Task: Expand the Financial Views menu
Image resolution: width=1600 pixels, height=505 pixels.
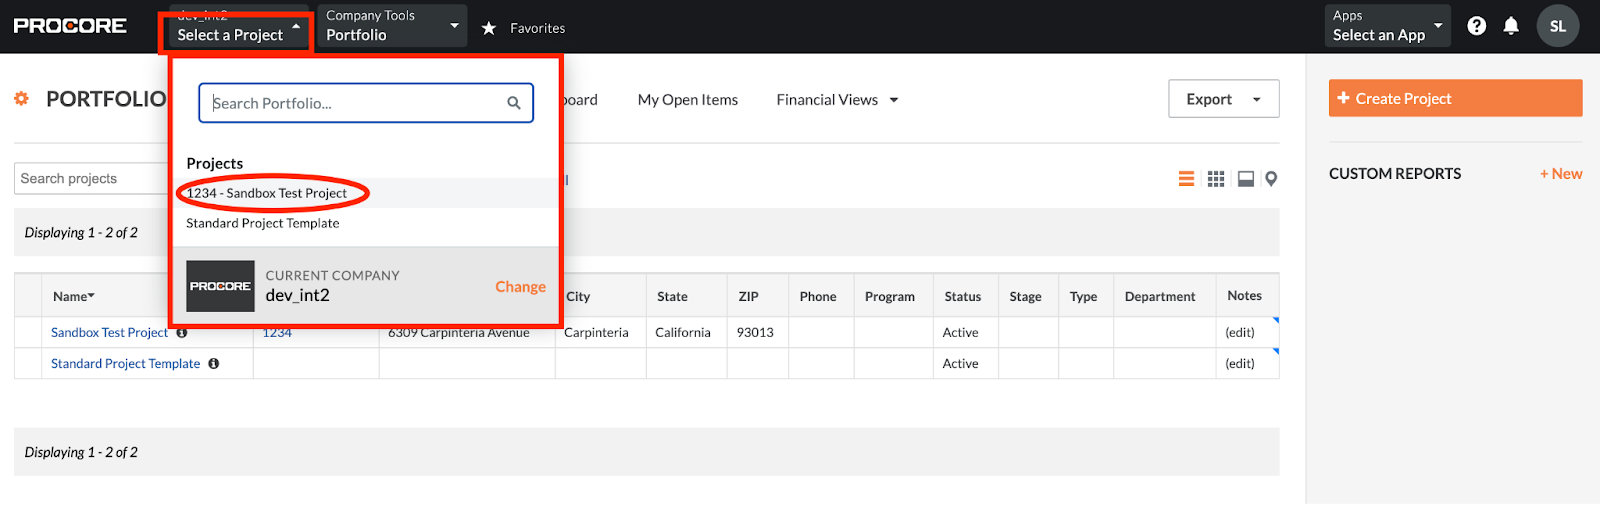Action: coord(837,100)
